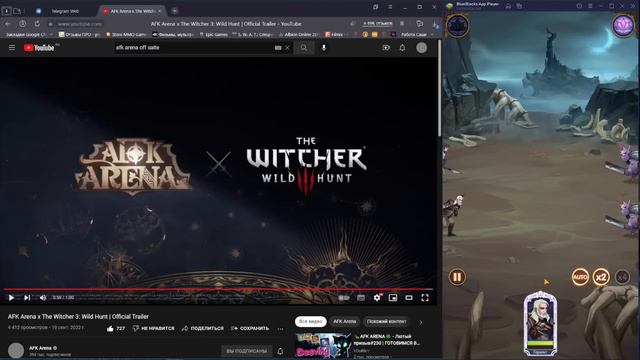Select the Все видео chip
The image size is (640, 360).
(x=311, y=322)
